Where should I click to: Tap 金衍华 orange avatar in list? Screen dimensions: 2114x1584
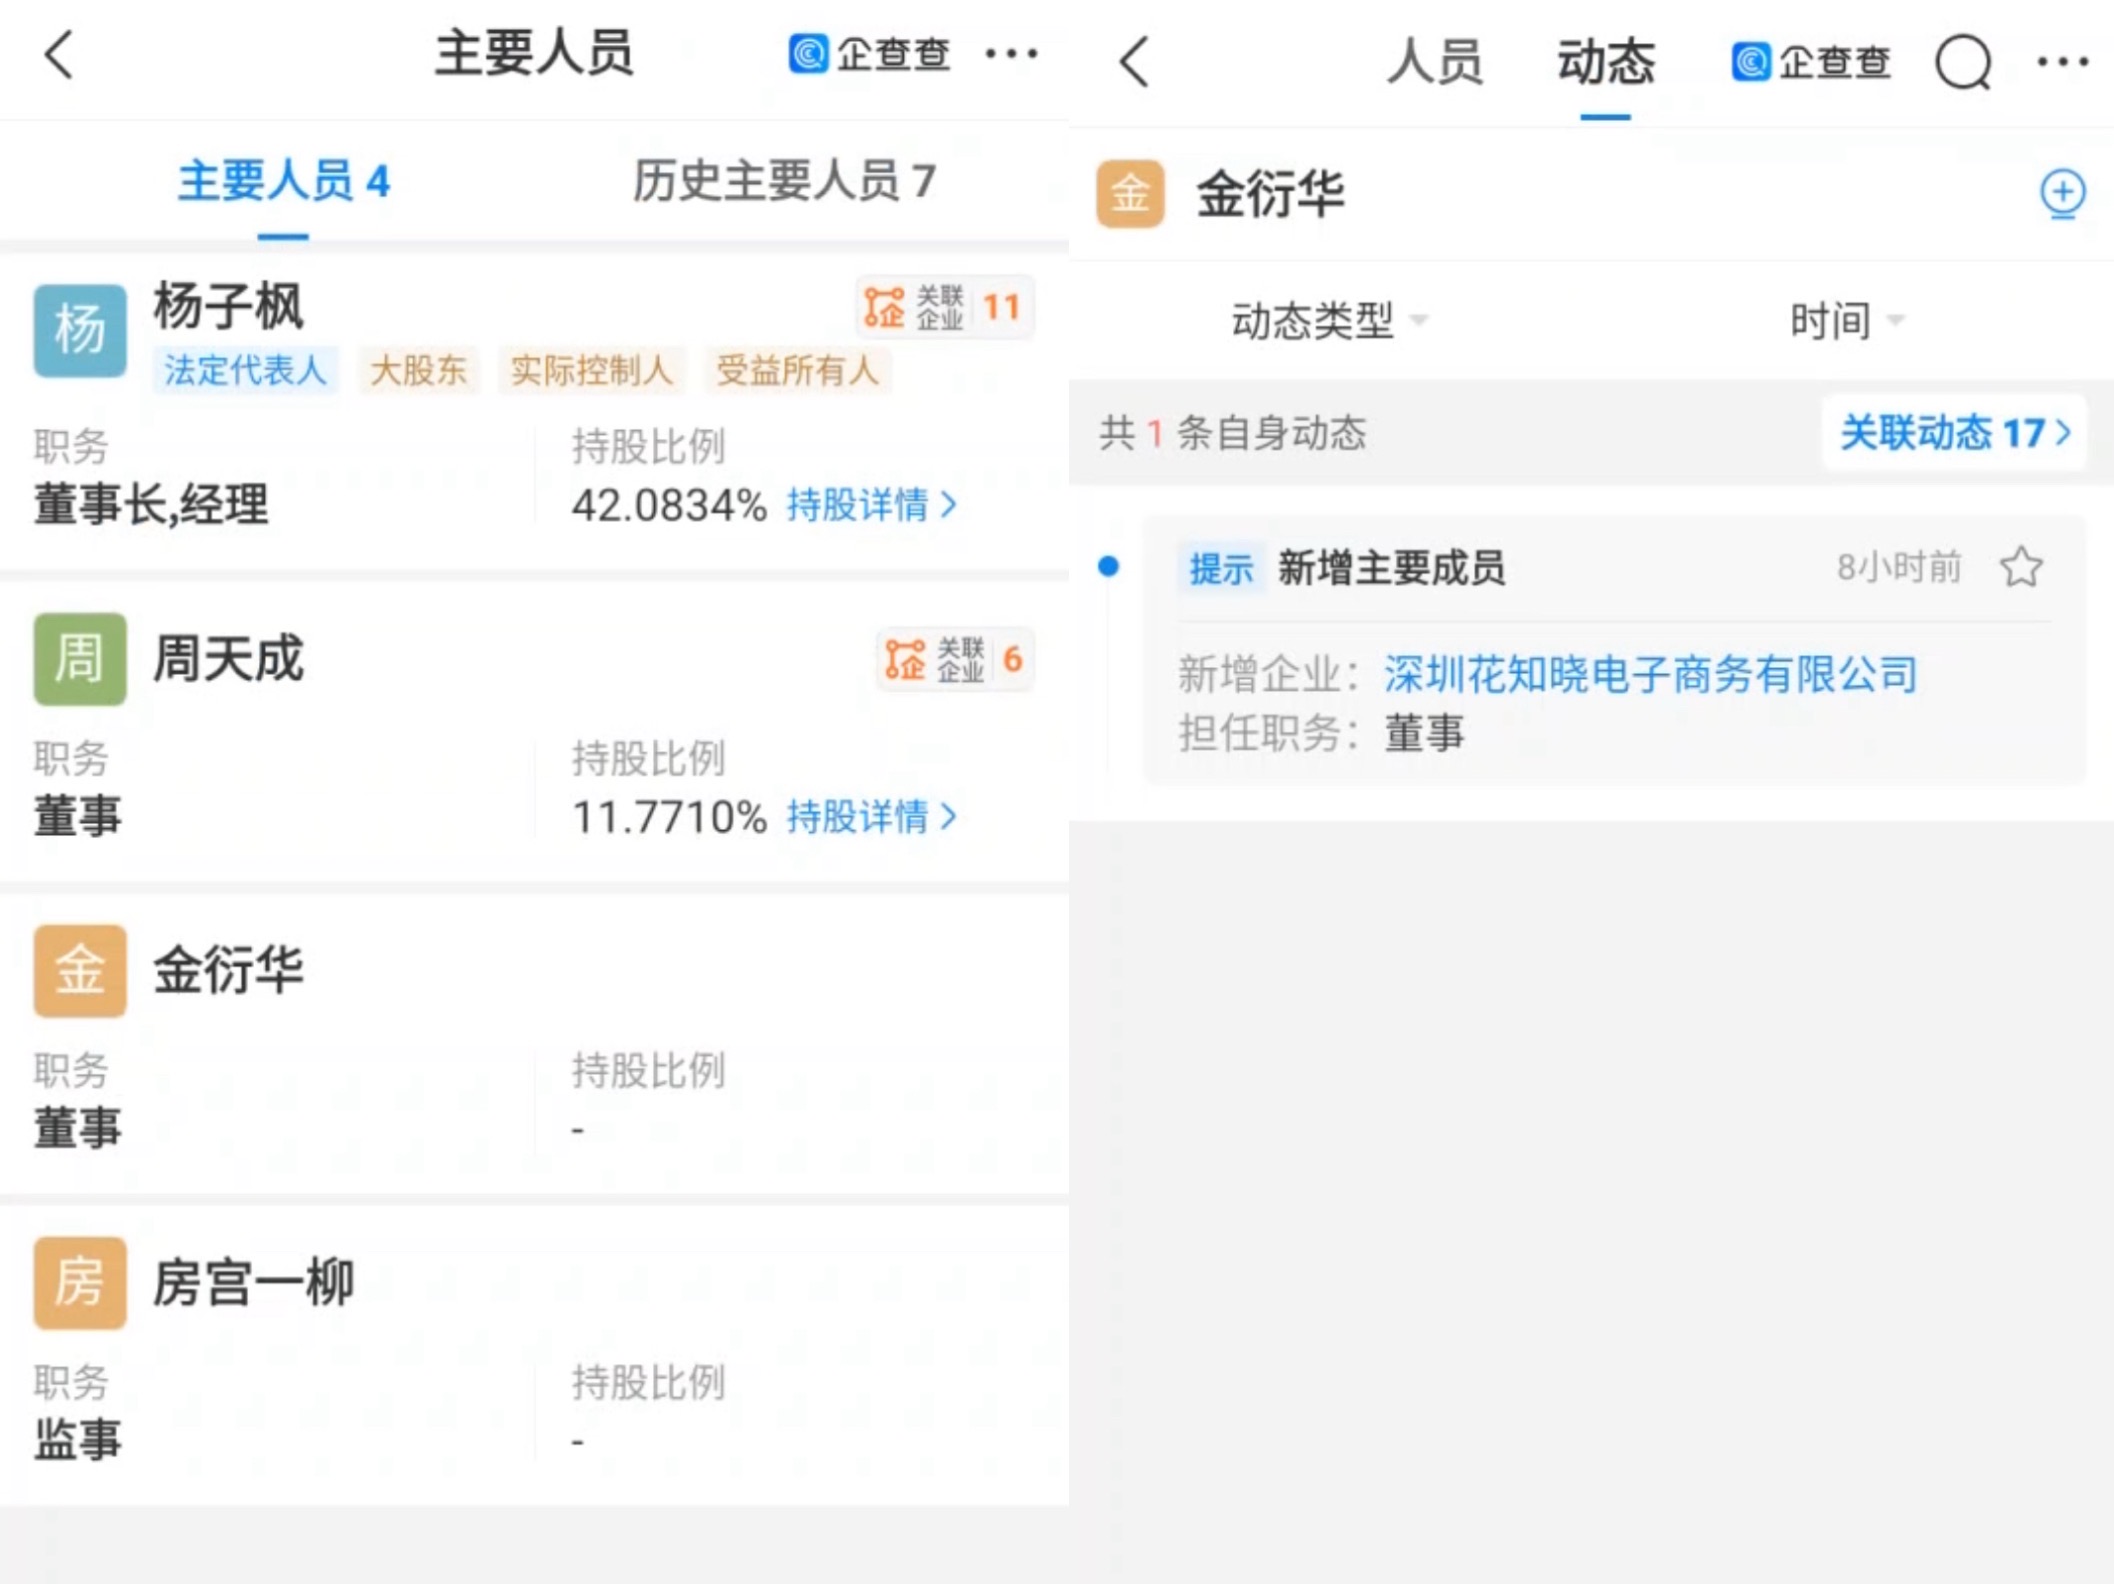tap(80, 970)
